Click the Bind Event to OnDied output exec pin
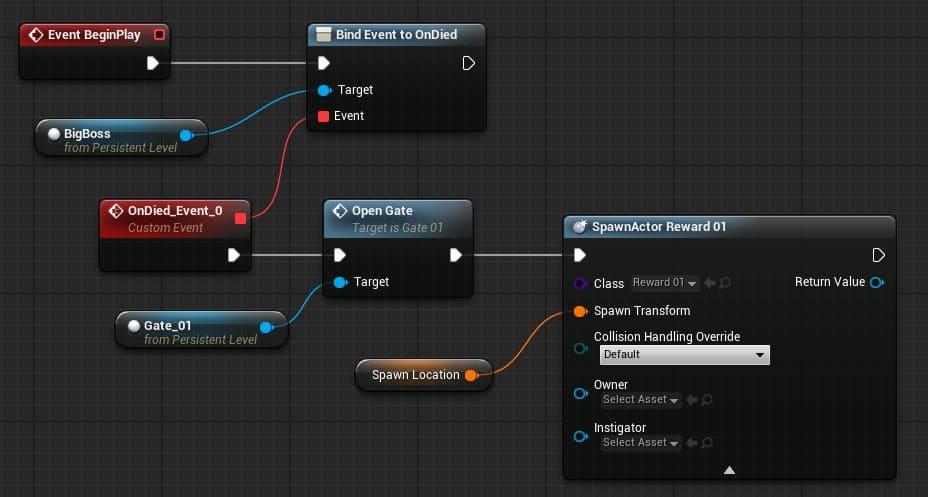 tap(468, 63)
